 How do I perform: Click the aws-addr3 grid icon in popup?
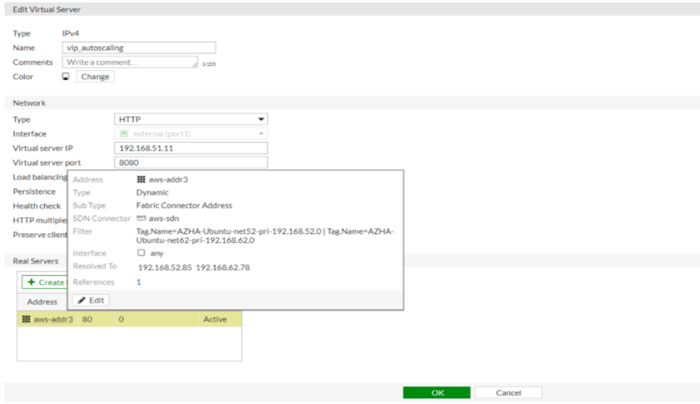(141, 179)
